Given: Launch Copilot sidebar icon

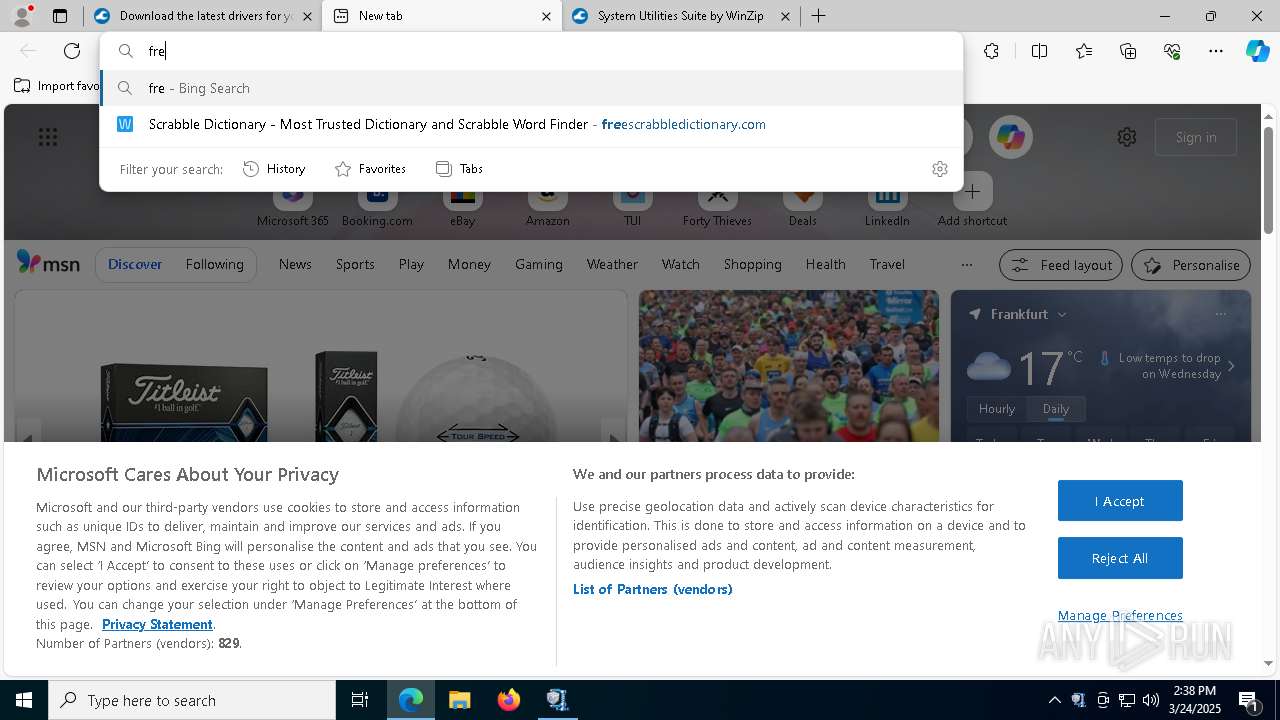Looking at the screenshot, I should click(x=1258, y=51).
